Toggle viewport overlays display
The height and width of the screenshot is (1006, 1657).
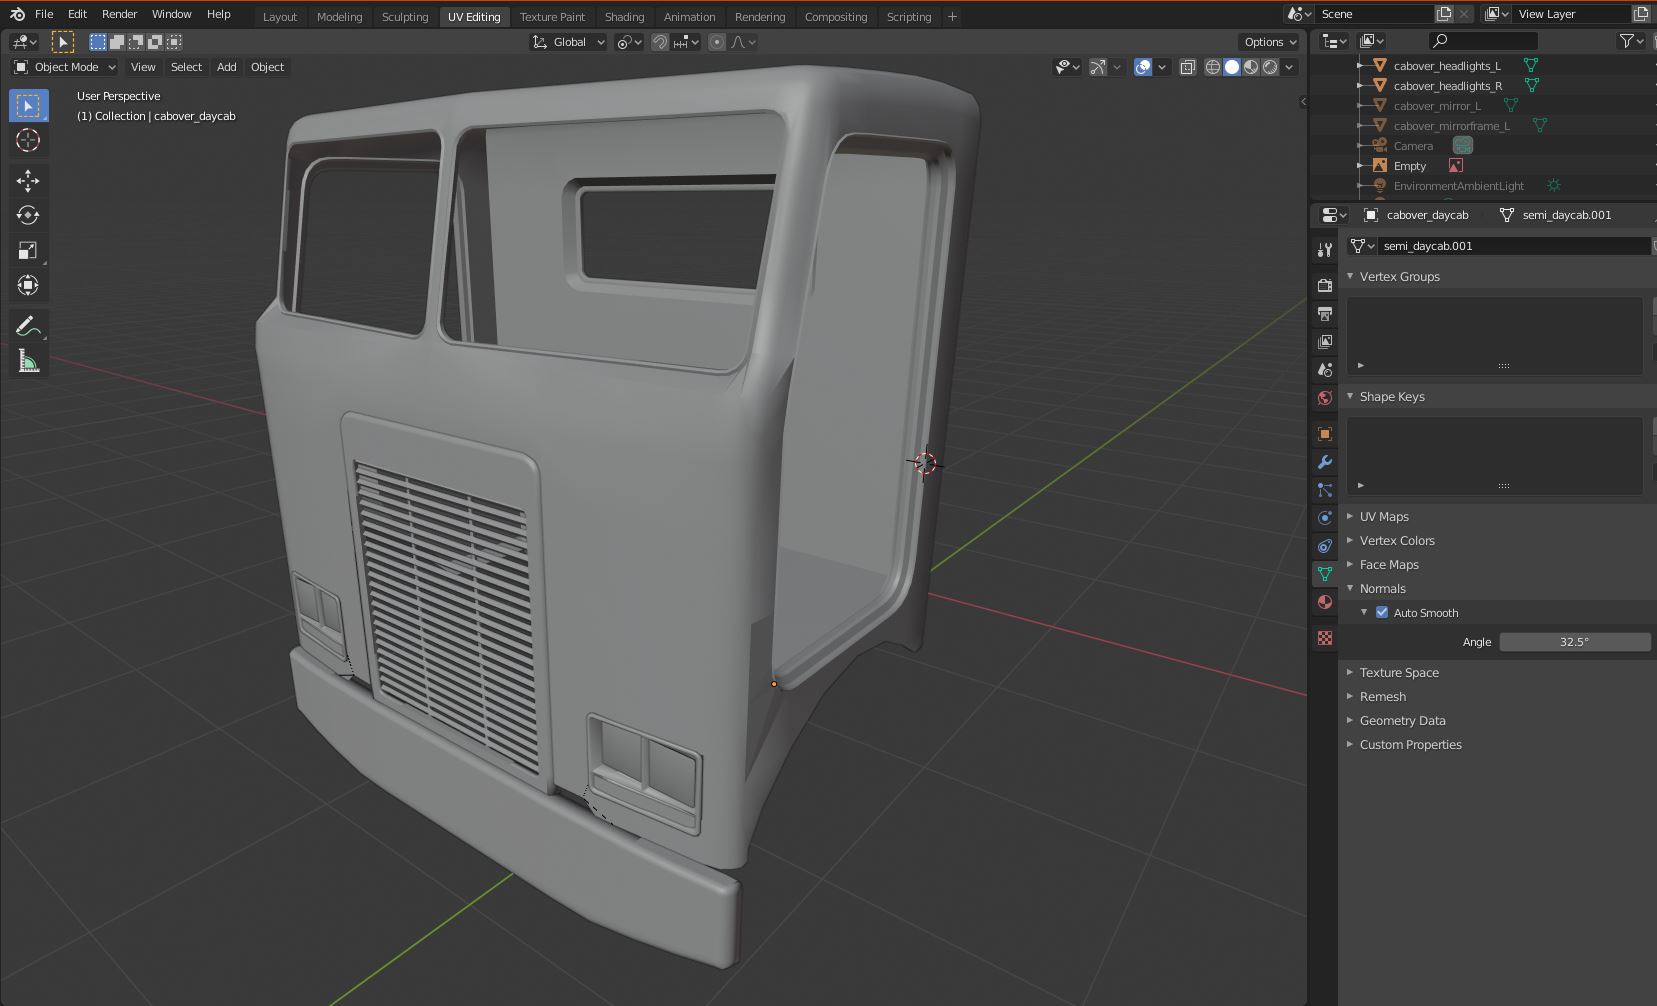coord(1143,67)
